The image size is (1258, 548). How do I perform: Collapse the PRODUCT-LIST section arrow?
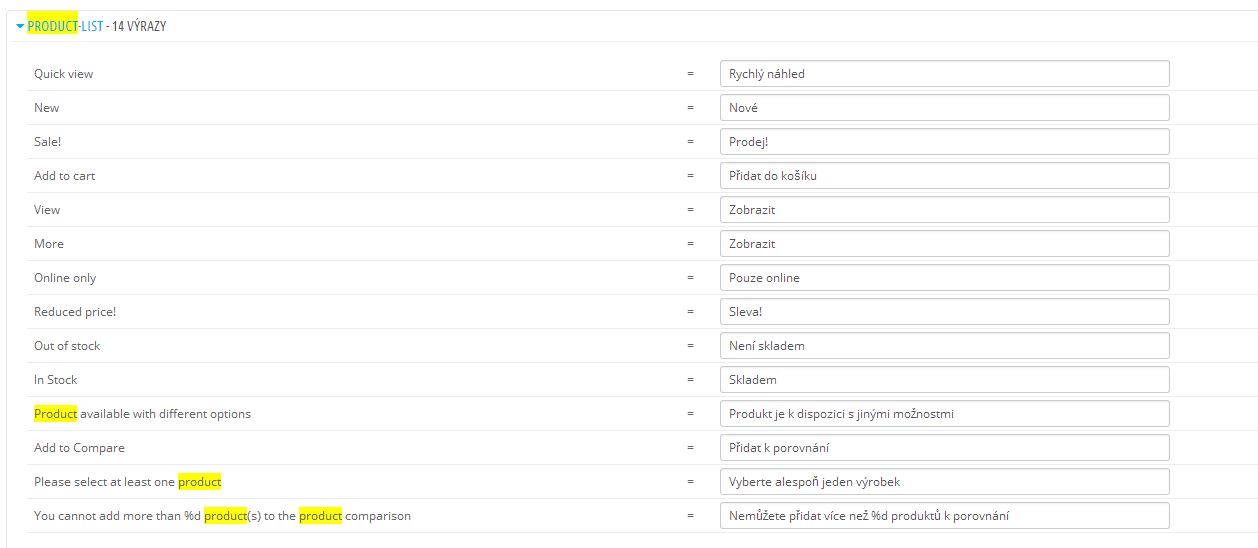tap(20, 27)
